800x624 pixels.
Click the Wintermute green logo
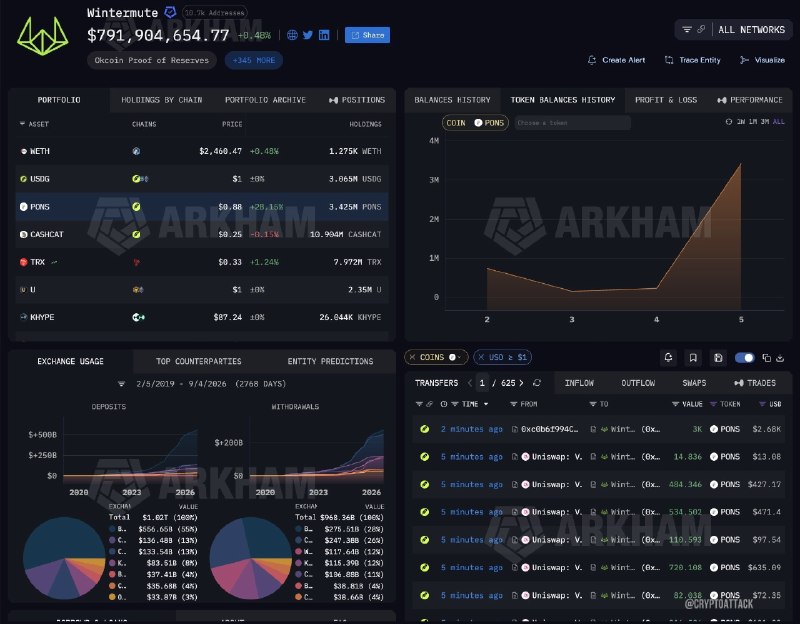pos(43,36)
